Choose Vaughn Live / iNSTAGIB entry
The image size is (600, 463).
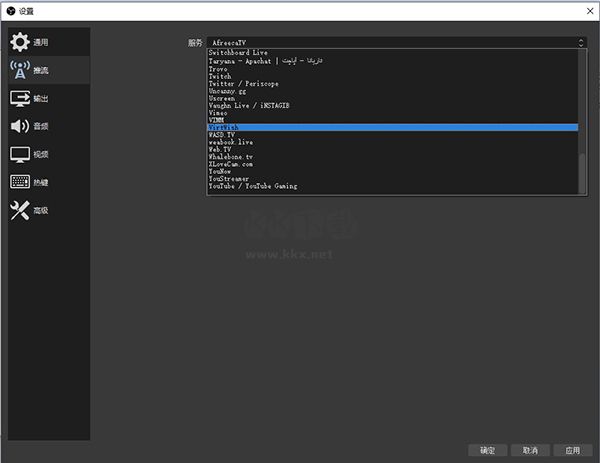tap(393, 106)
